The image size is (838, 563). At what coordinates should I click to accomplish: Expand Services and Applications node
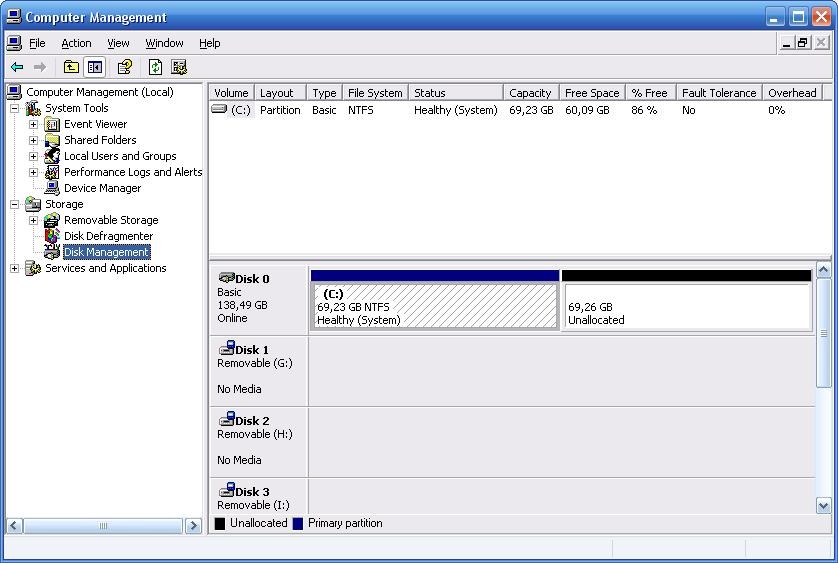point(14,268)
